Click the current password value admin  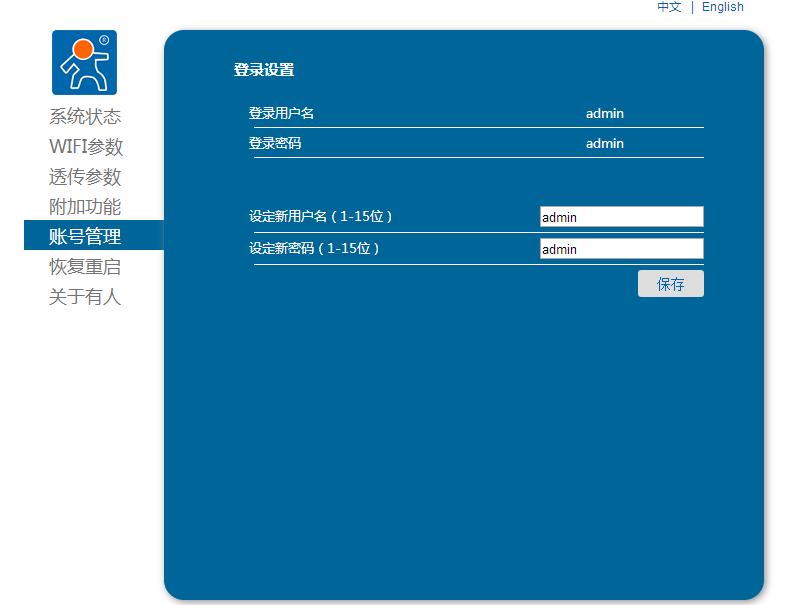click(604, 144)
